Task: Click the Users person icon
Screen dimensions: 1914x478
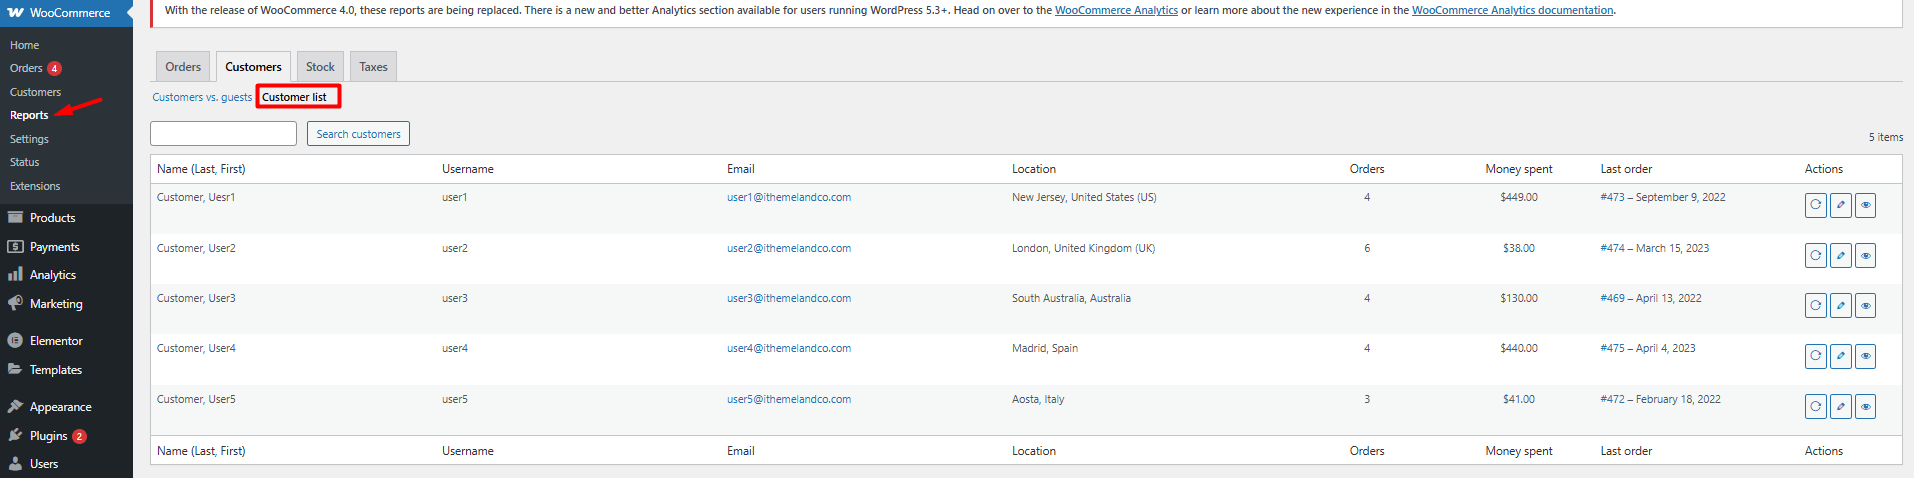Action: click(15, 463)
